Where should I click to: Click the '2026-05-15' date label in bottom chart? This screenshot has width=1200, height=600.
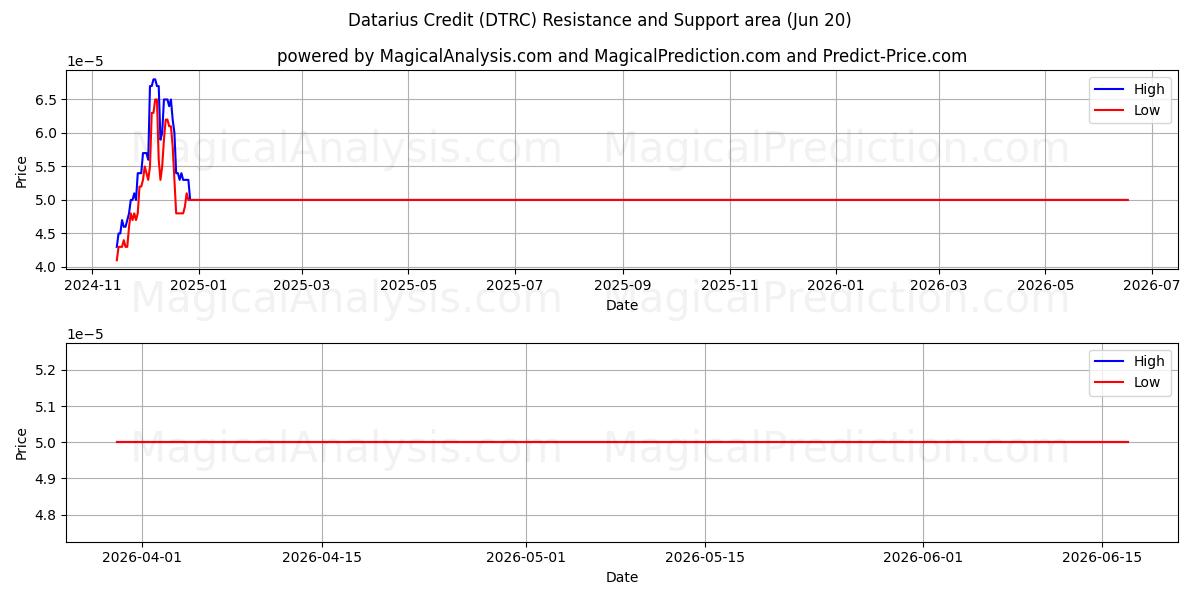pyautogui.click(x=705, y=558)
